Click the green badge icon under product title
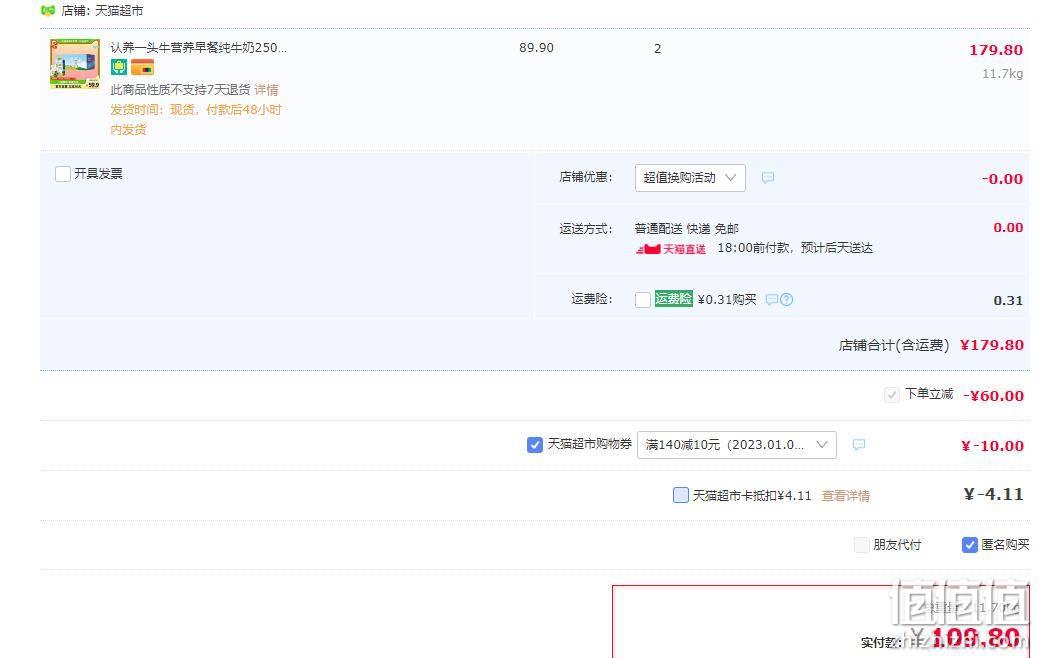Image resolution: width=1039 pixels, height=658 pixels. (x=119, y=67)
